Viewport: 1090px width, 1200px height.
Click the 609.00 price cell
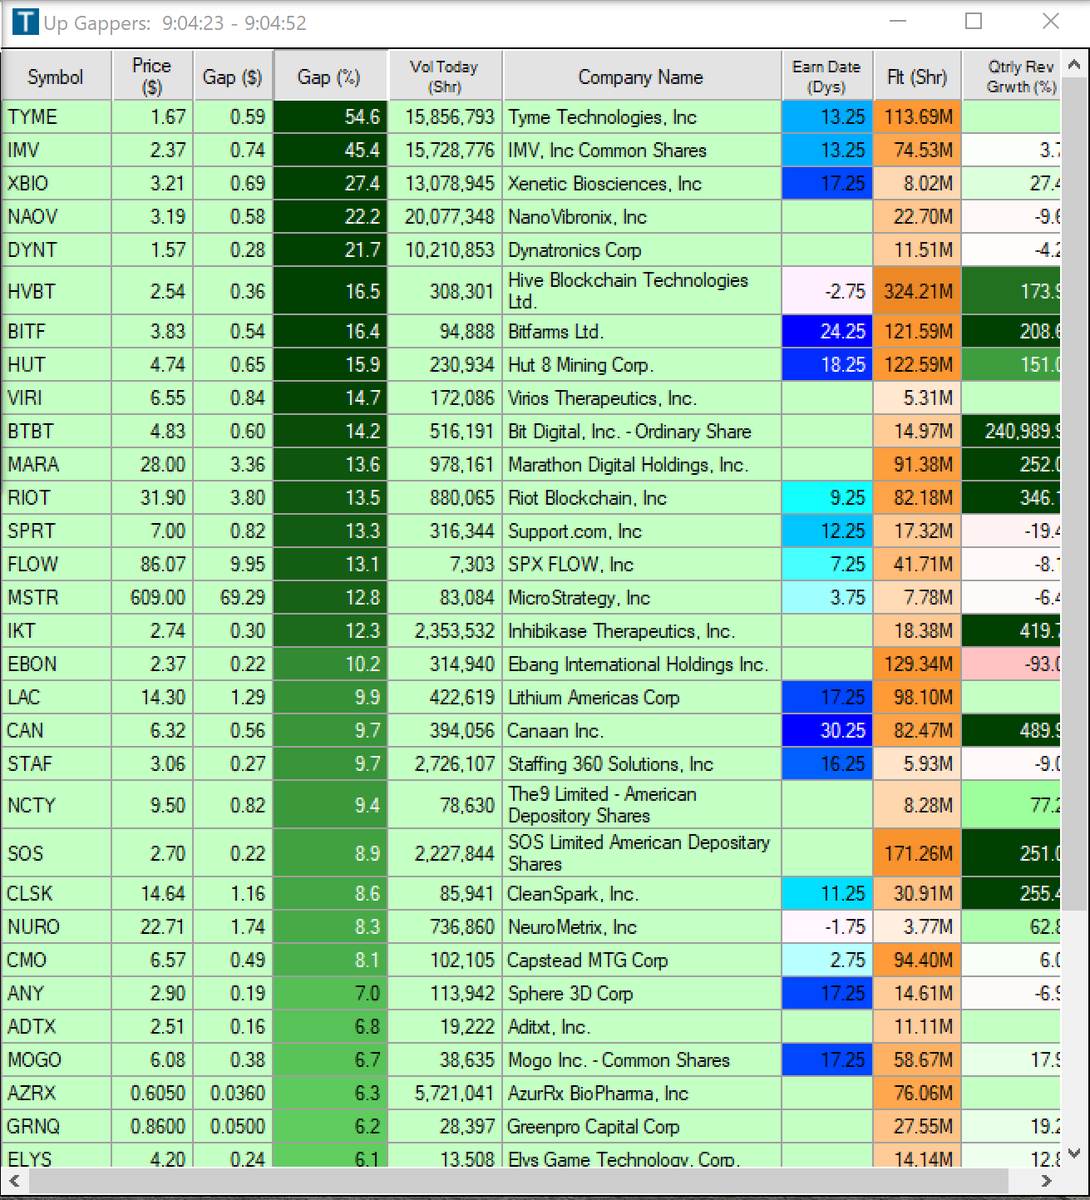click(x=152, y=597)
